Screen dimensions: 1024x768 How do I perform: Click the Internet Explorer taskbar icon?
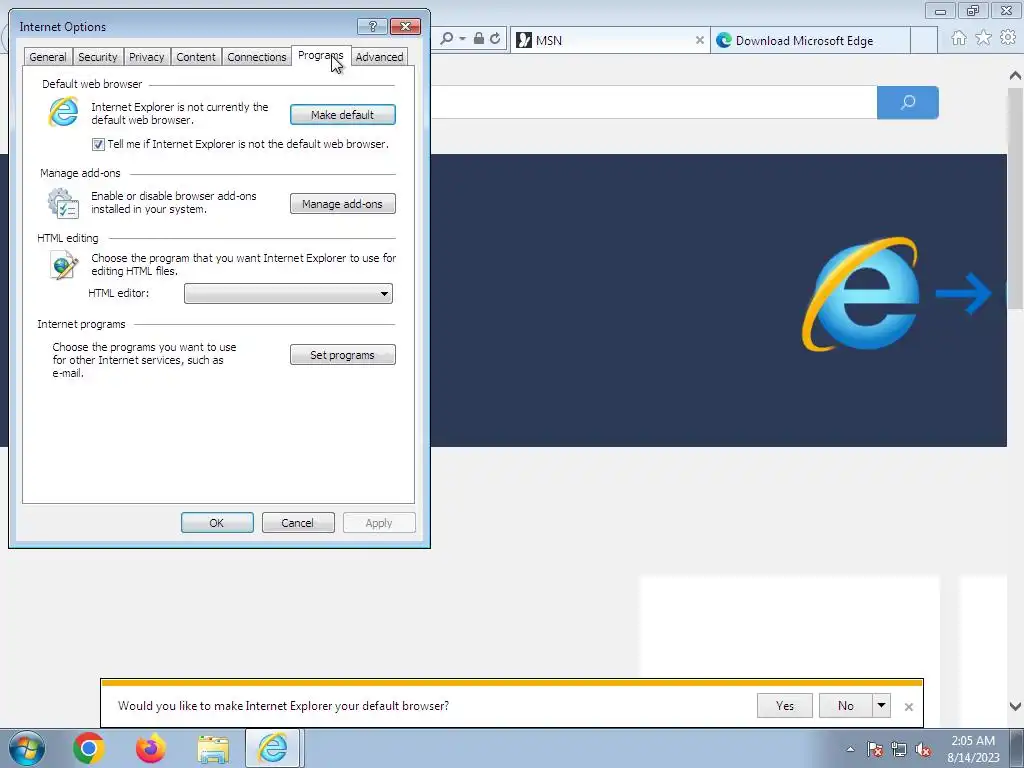tap(273, 748)
